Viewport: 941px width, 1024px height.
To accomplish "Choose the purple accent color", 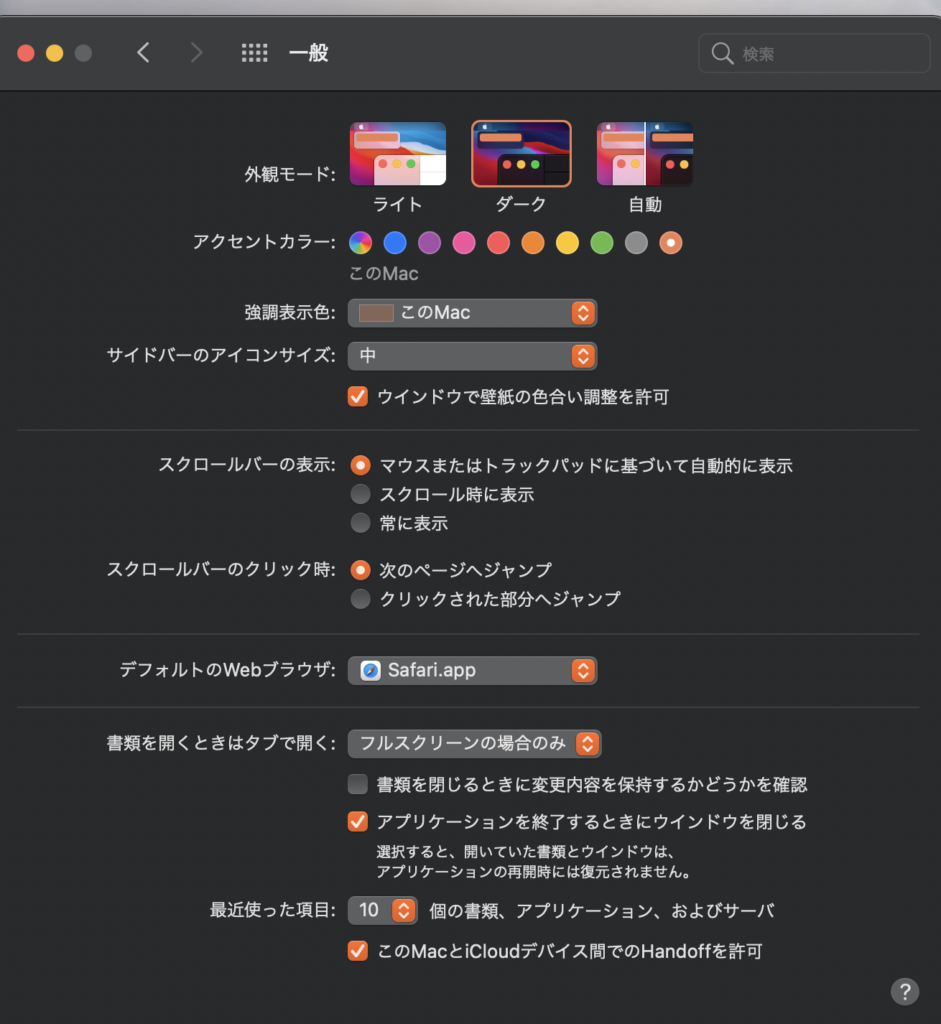I will (x=429, y=243).
